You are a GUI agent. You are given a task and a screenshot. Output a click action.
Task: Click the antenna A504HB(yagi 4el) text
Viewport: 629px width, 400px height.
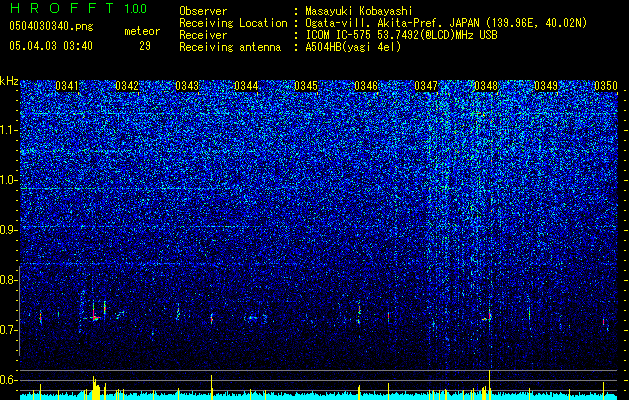pyautogui.click(x=353, y=47)
